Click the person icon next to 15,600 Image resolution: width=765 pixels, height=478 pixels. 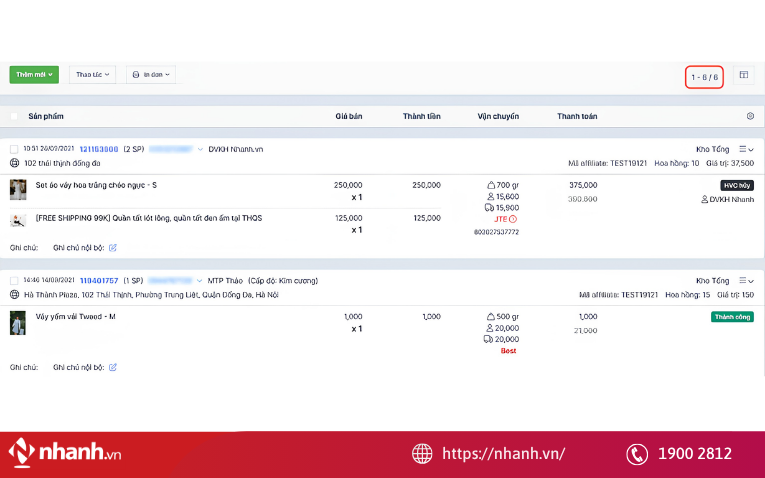point(490,197)
